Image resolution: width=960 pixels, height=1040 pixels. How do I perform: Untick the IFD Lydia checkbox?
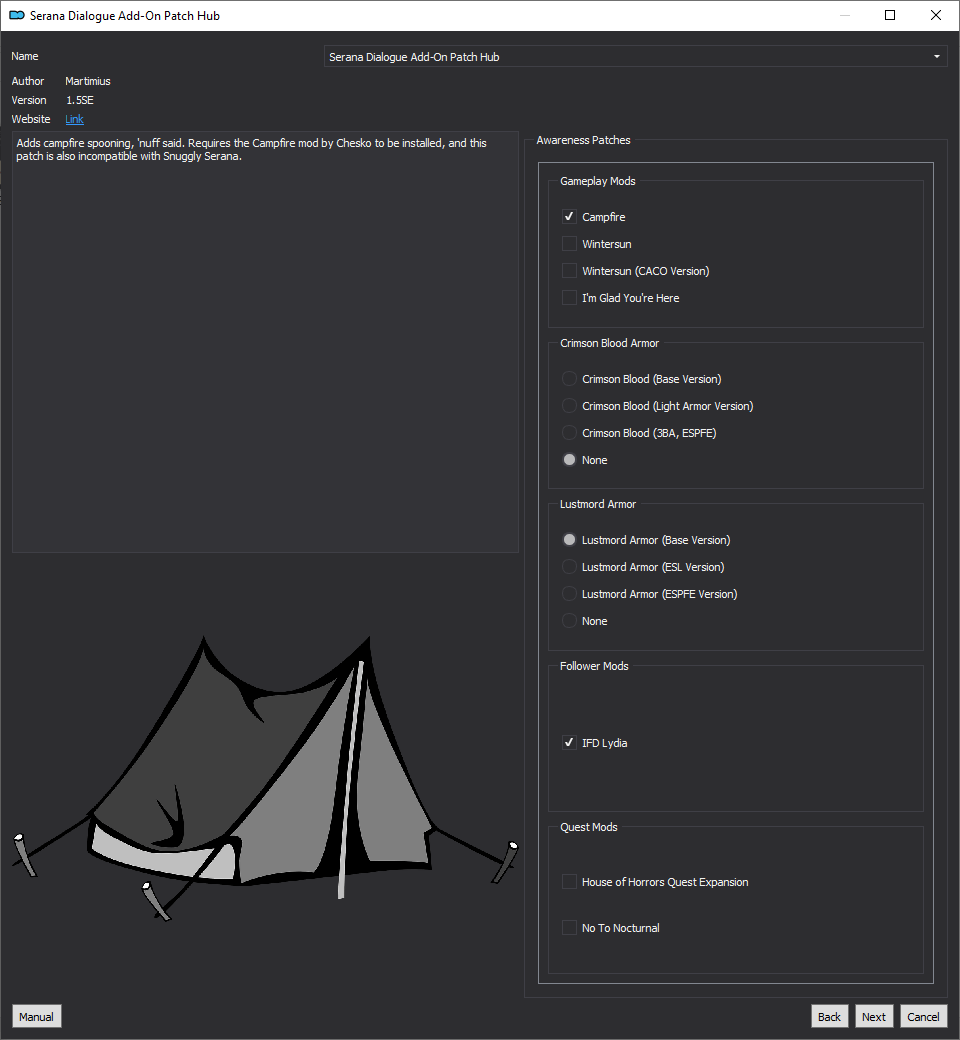tap(569, 743)
